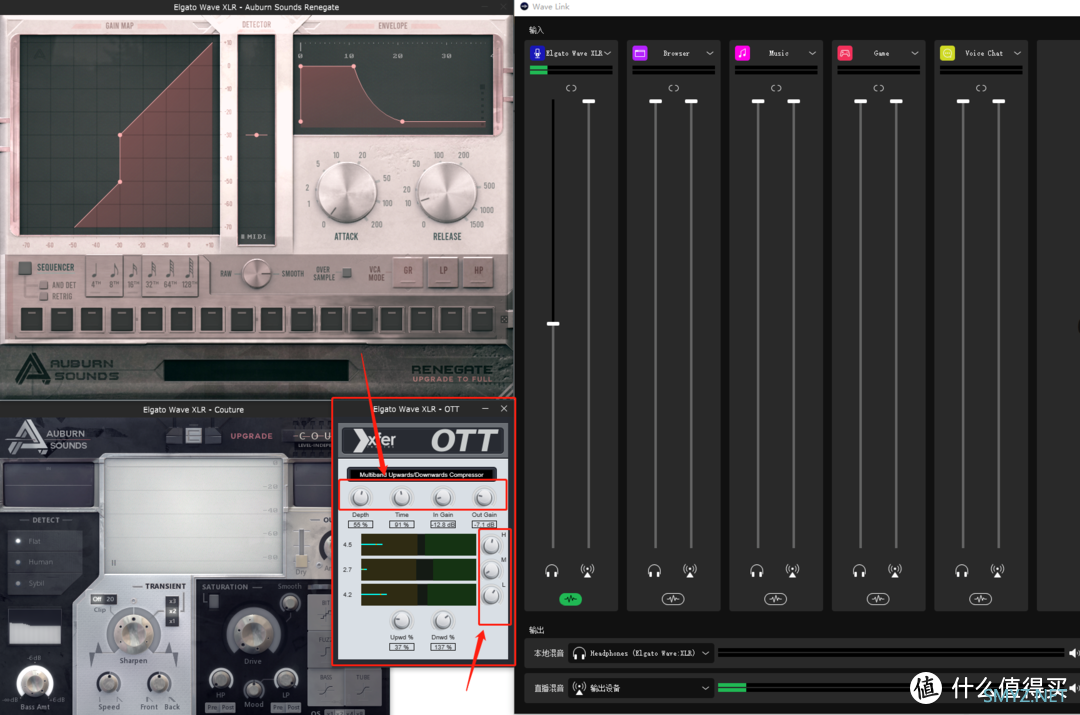Enable the HP filter button in Renegade
1080x715 pixels.
(479, 271)
